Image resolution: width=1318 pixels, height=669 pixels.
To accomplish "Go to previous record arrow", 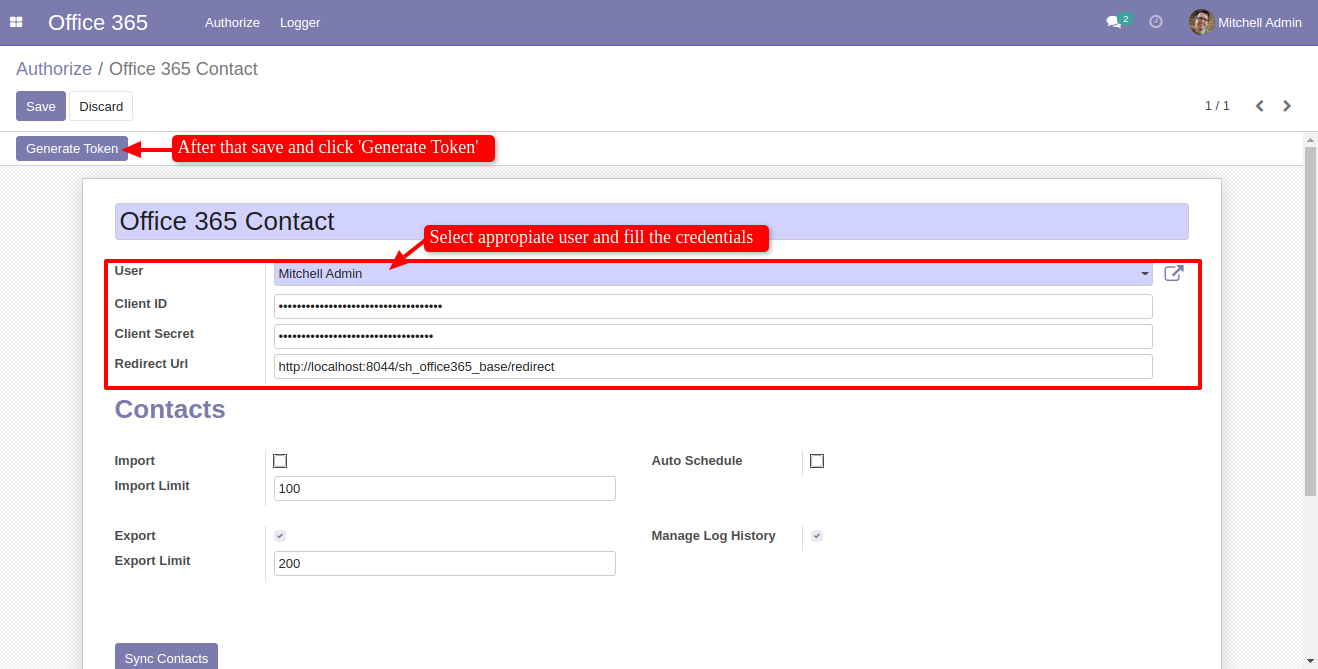I will (x=1260, y=106).
